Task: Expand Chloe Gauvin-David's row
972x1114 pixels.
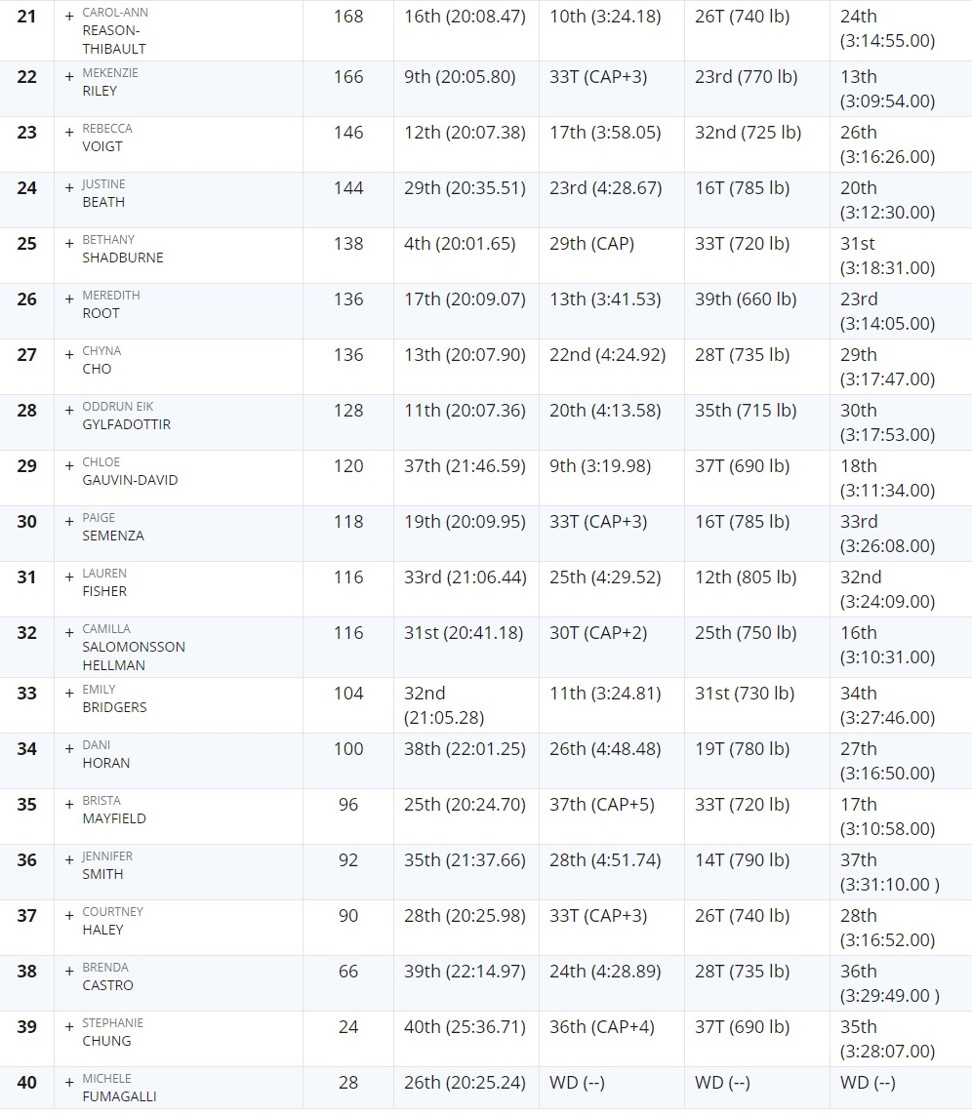Action: (x=69, y=465)
